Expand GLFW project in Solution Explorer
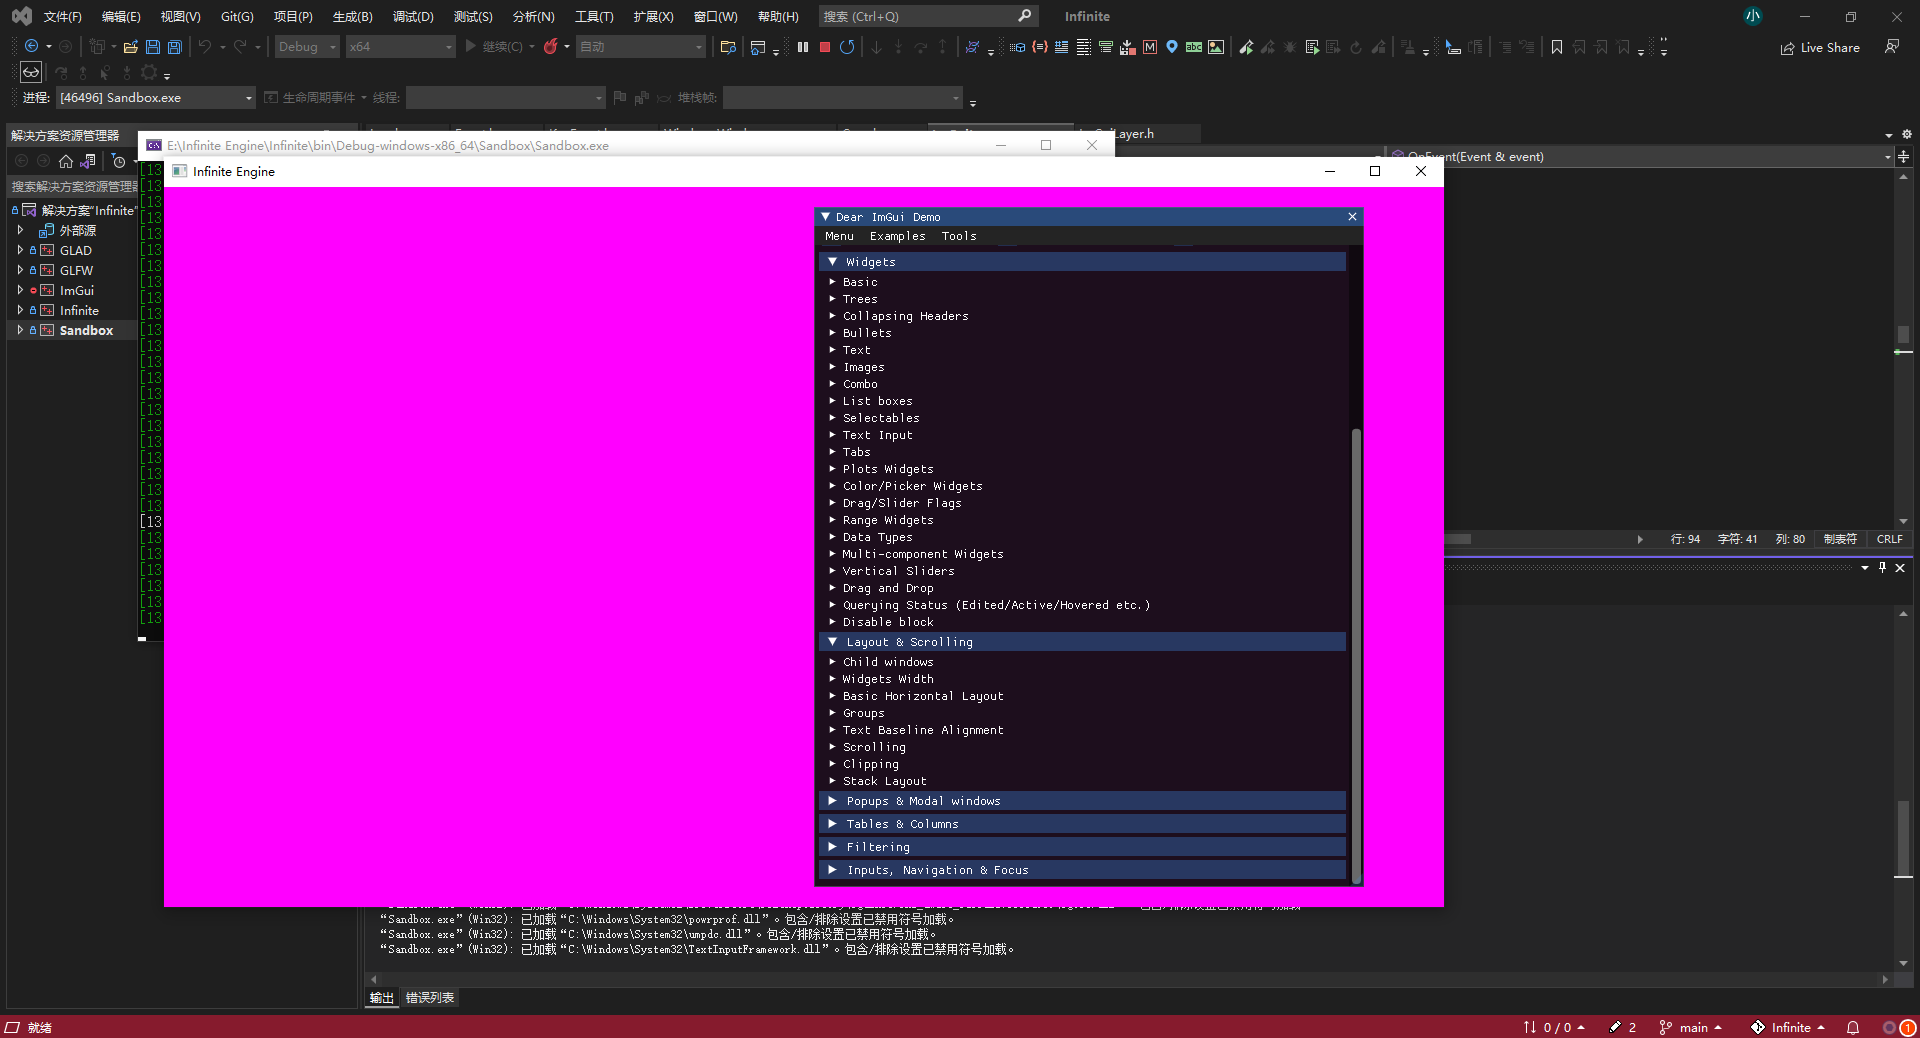Image resolution: width=1920 pixels, height=1038 pixels. 20,270
